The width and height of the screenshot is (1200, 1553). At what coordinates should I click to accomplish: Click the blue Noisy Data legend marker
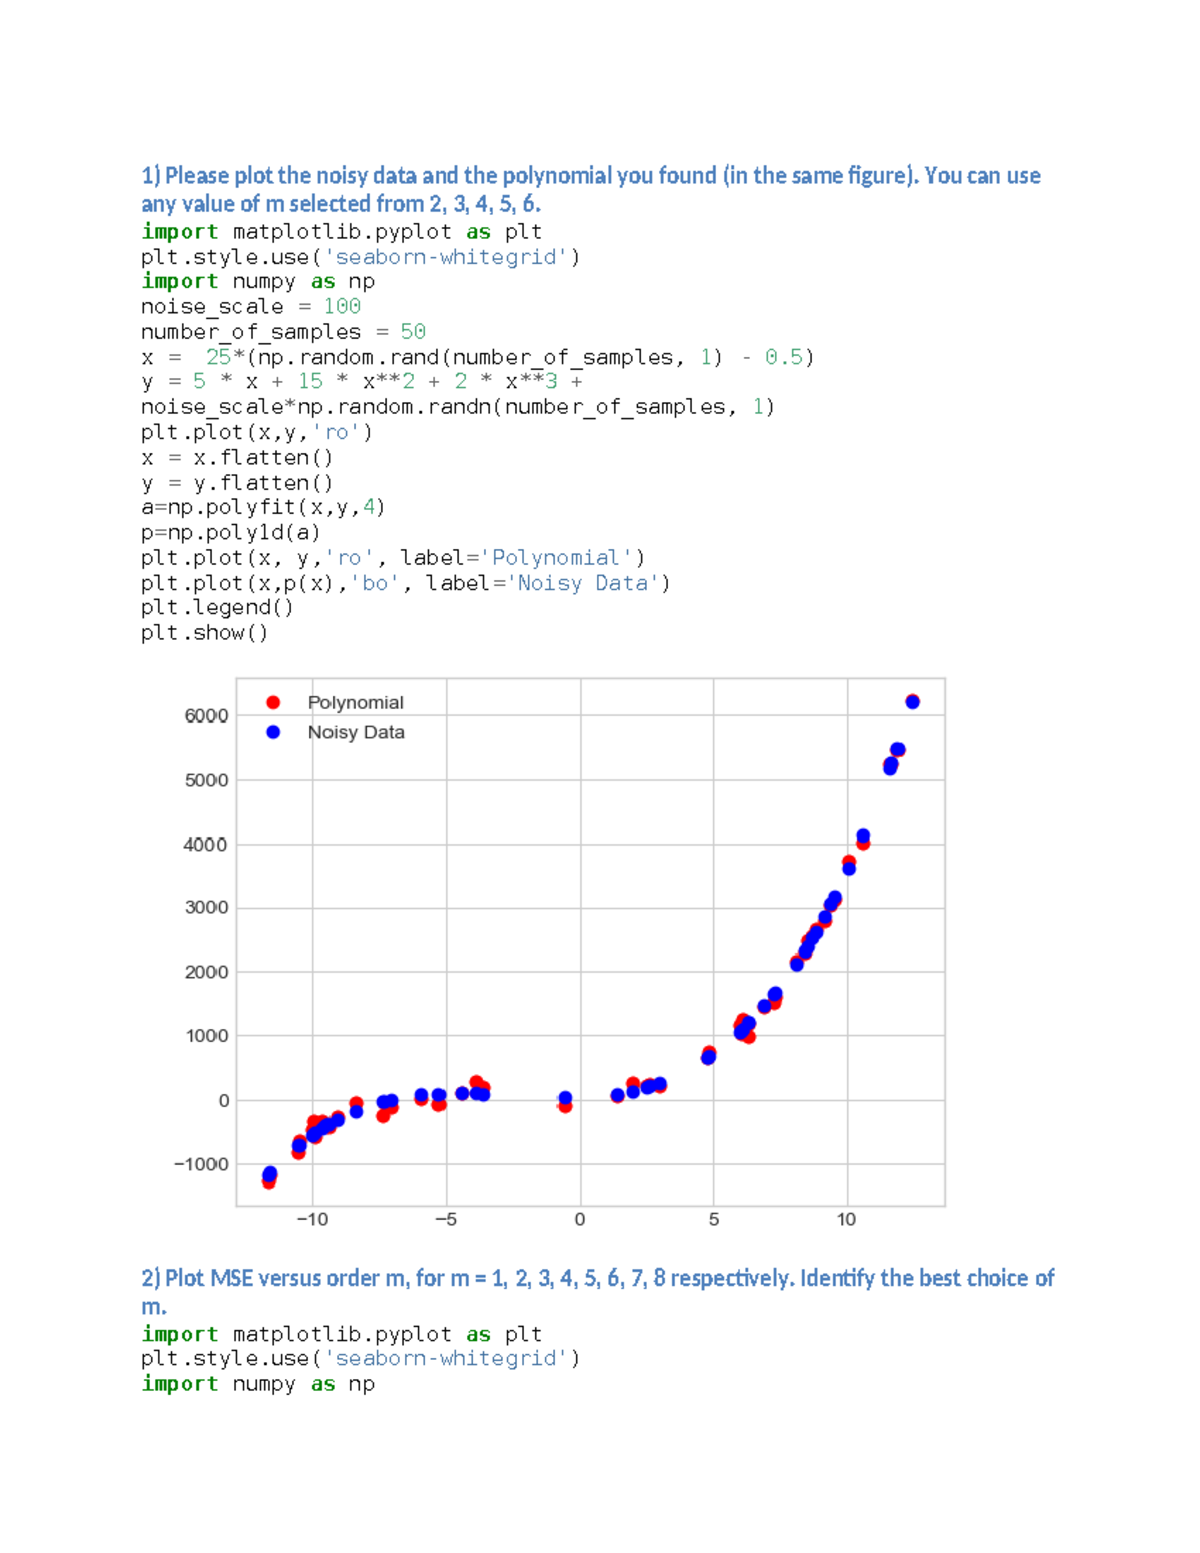point(274,732)
